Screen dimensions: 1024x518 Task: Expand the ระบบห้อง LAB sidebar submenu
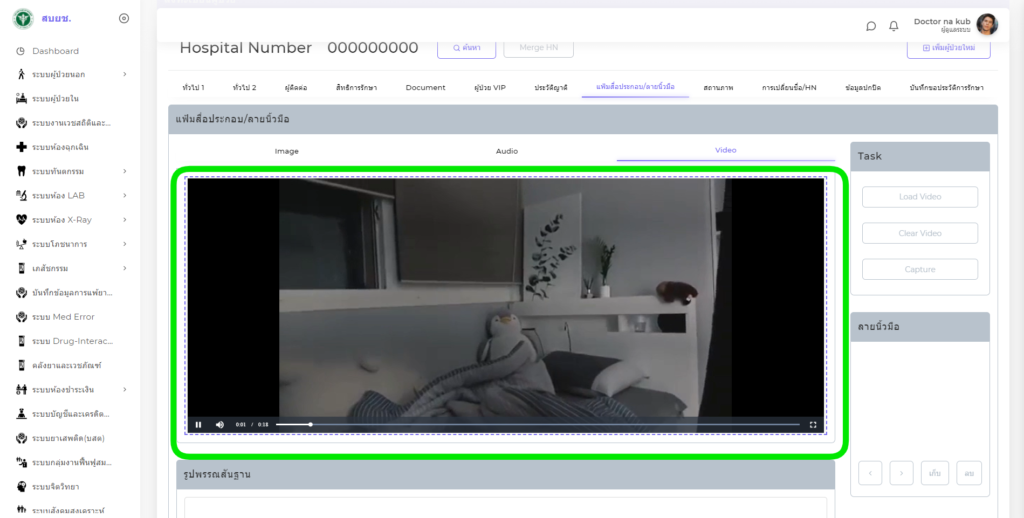pos(124,196)
